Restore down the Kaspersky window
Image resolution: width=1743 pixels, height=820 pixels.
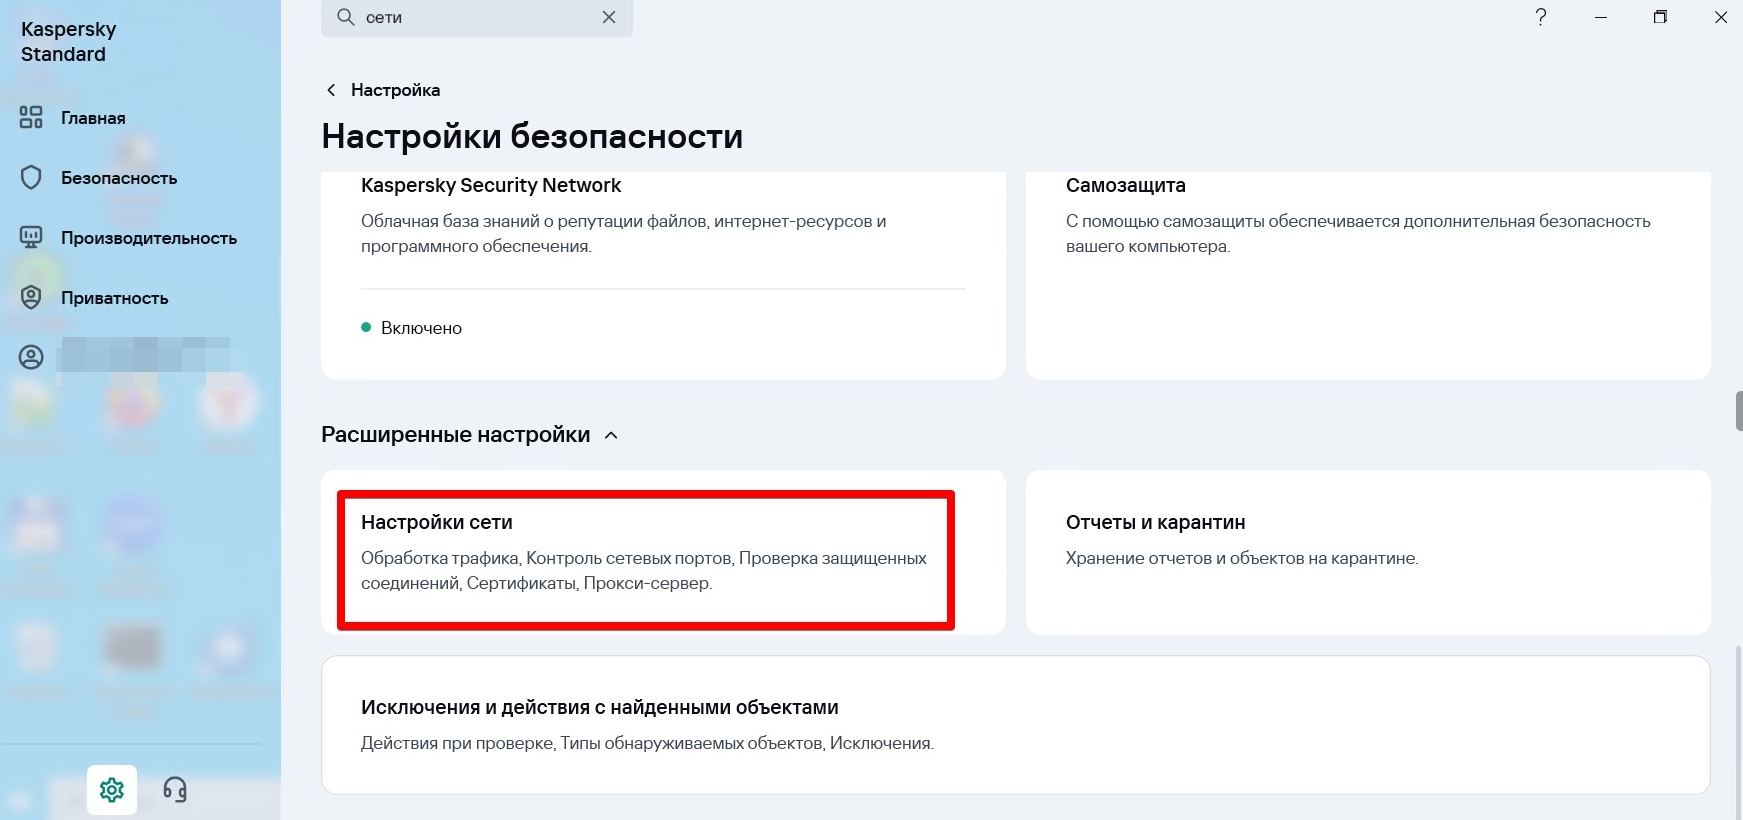[1660, 17]
